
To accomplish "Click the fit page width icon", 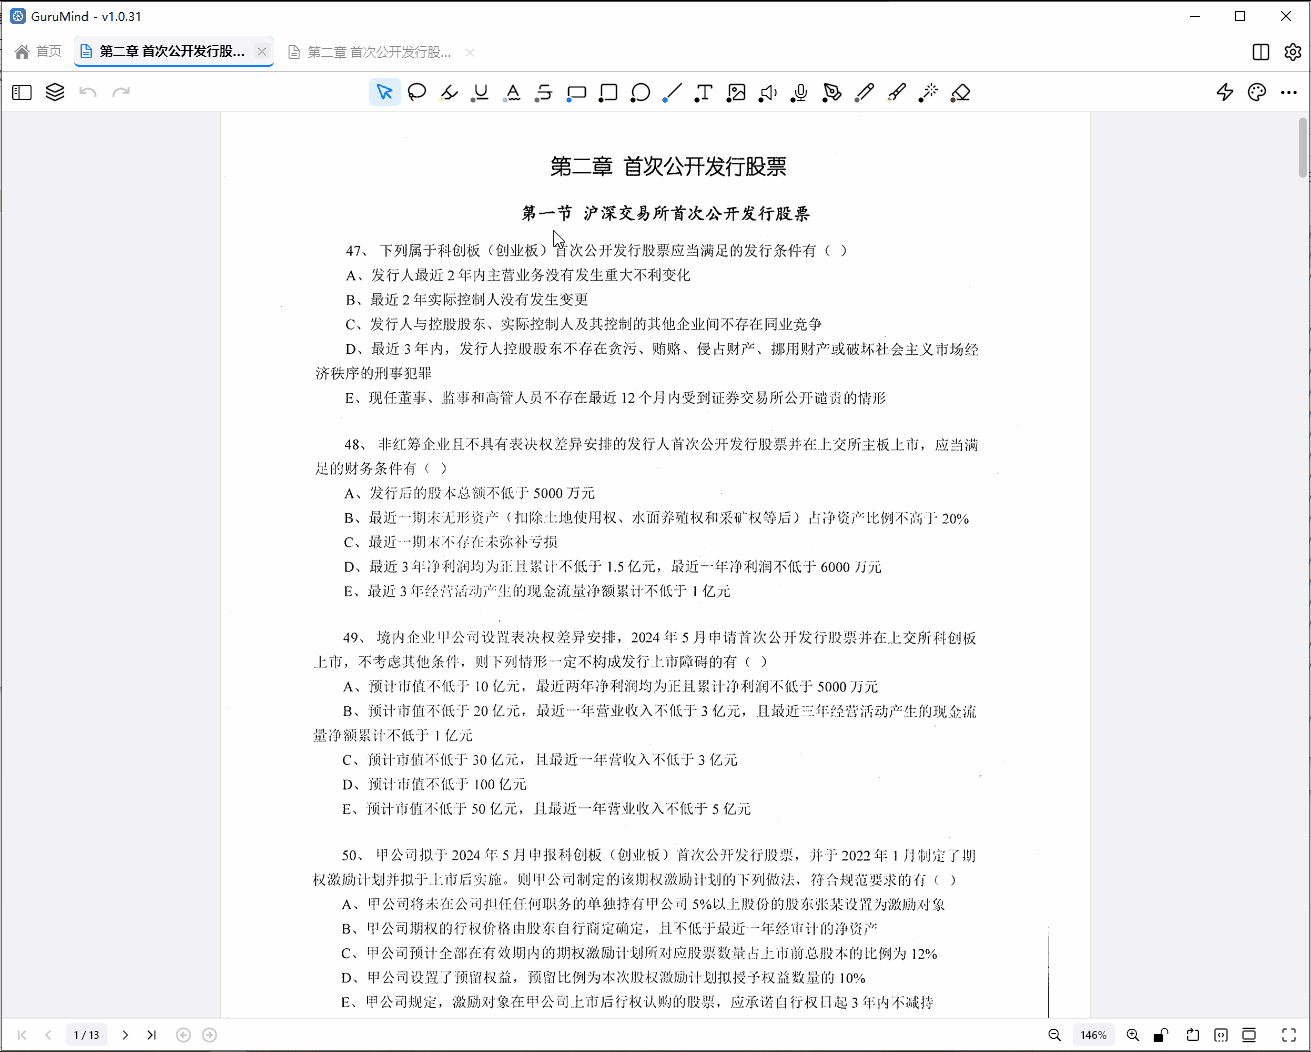I will click(x=1221, y=1035).
